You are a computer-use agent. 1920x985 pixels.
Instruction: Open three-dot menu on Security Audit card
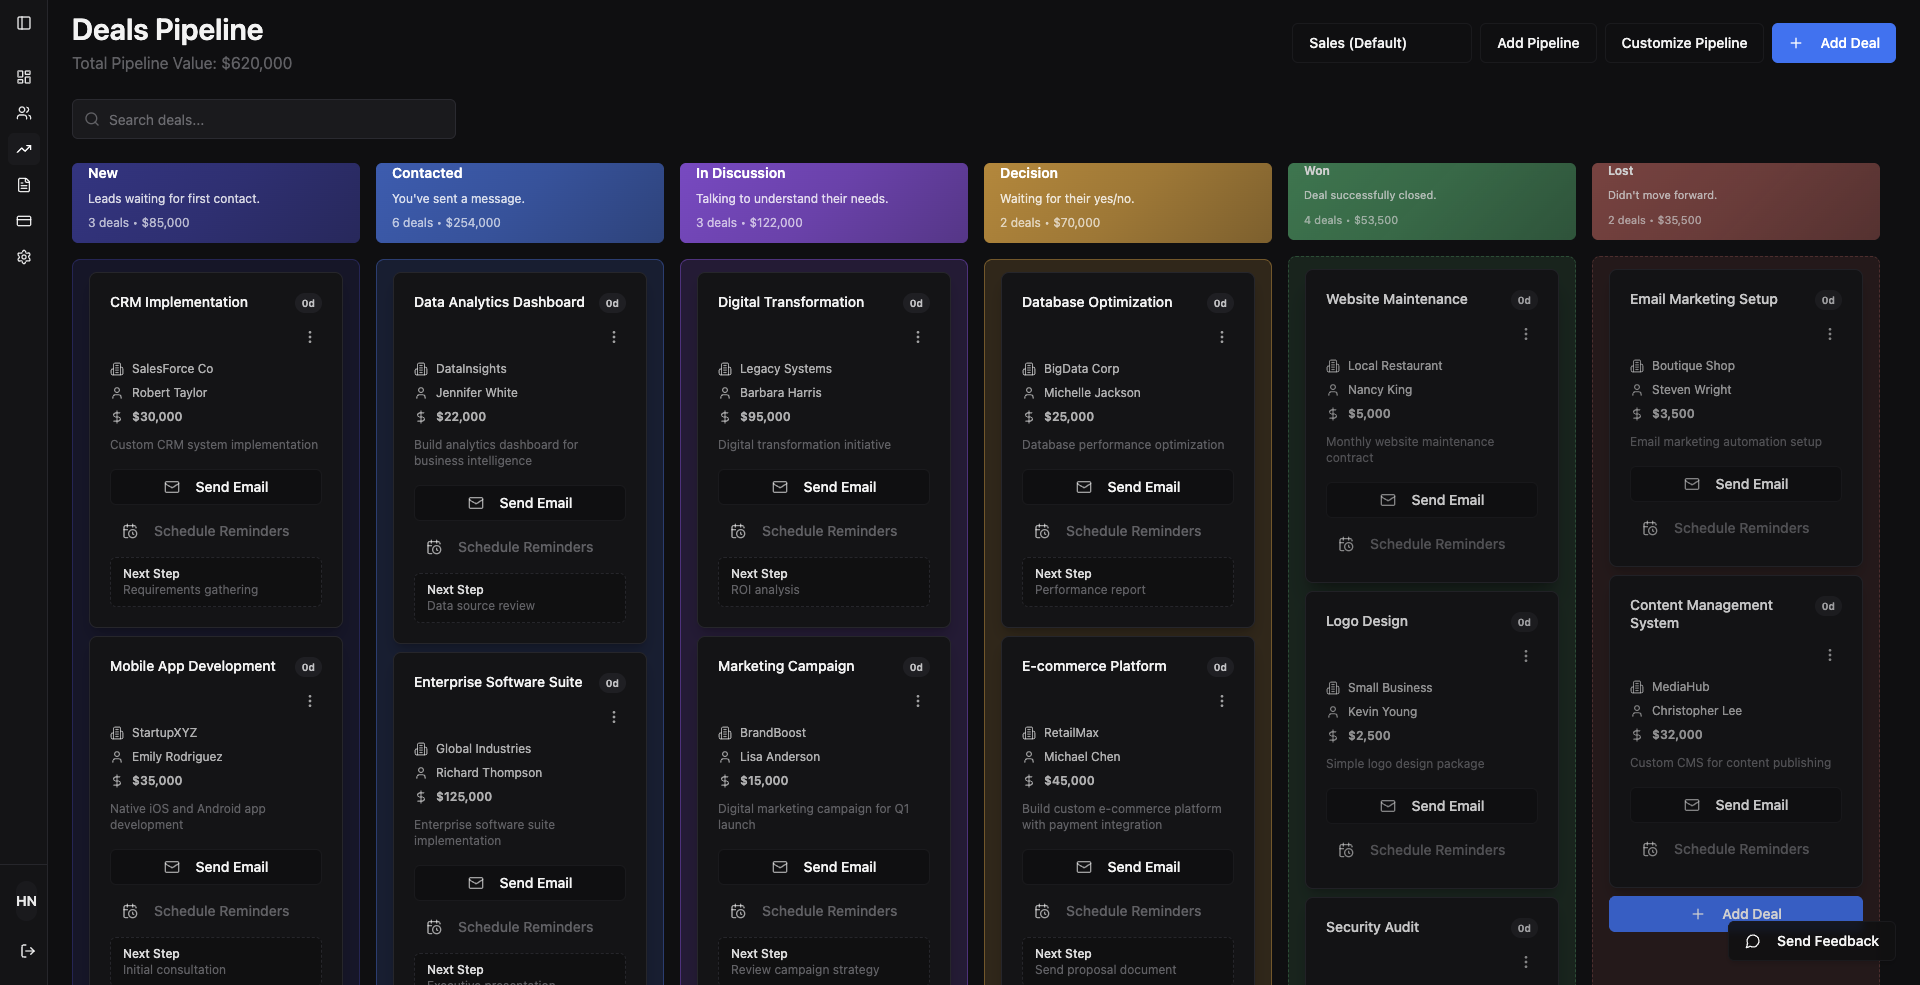pyautogui.click(x=1526, y=962)
